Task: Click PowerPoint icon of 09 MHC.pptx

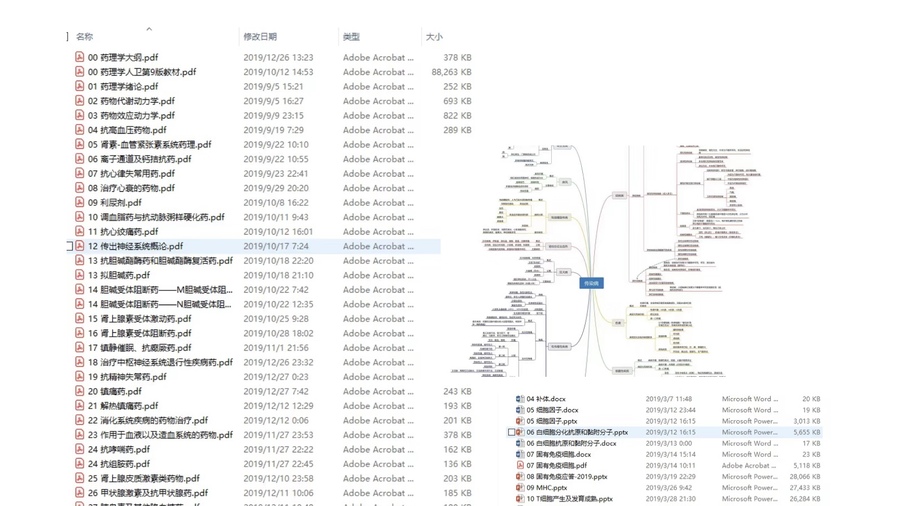Action: pyautogui.click(x=520, y=488)
